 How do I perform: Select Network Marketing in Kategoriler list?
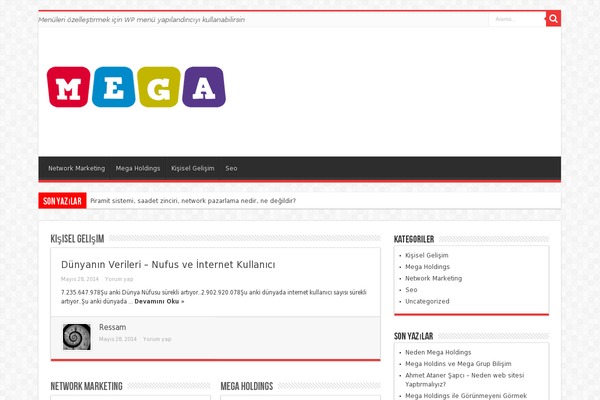pyautogui.click(x=434, y=278)
